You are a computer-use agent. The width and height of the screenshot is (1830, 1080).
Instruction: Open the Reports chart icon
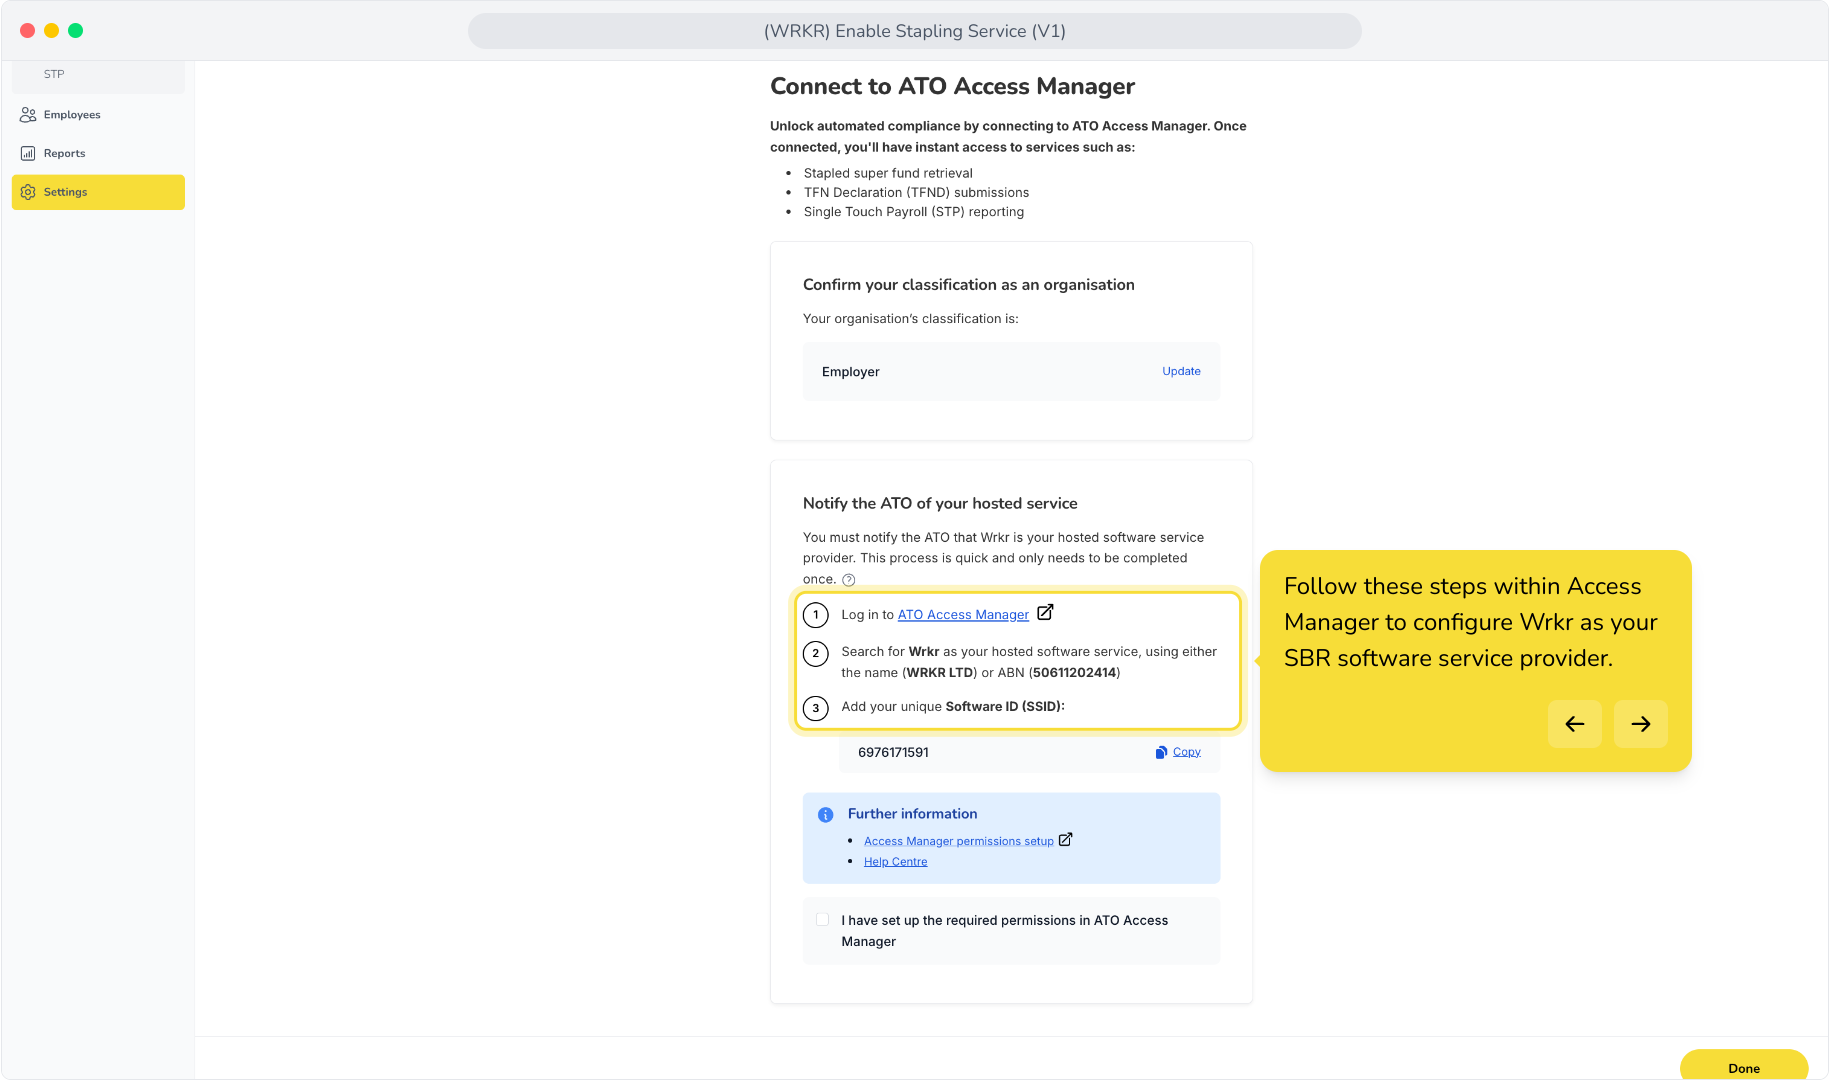28,154
